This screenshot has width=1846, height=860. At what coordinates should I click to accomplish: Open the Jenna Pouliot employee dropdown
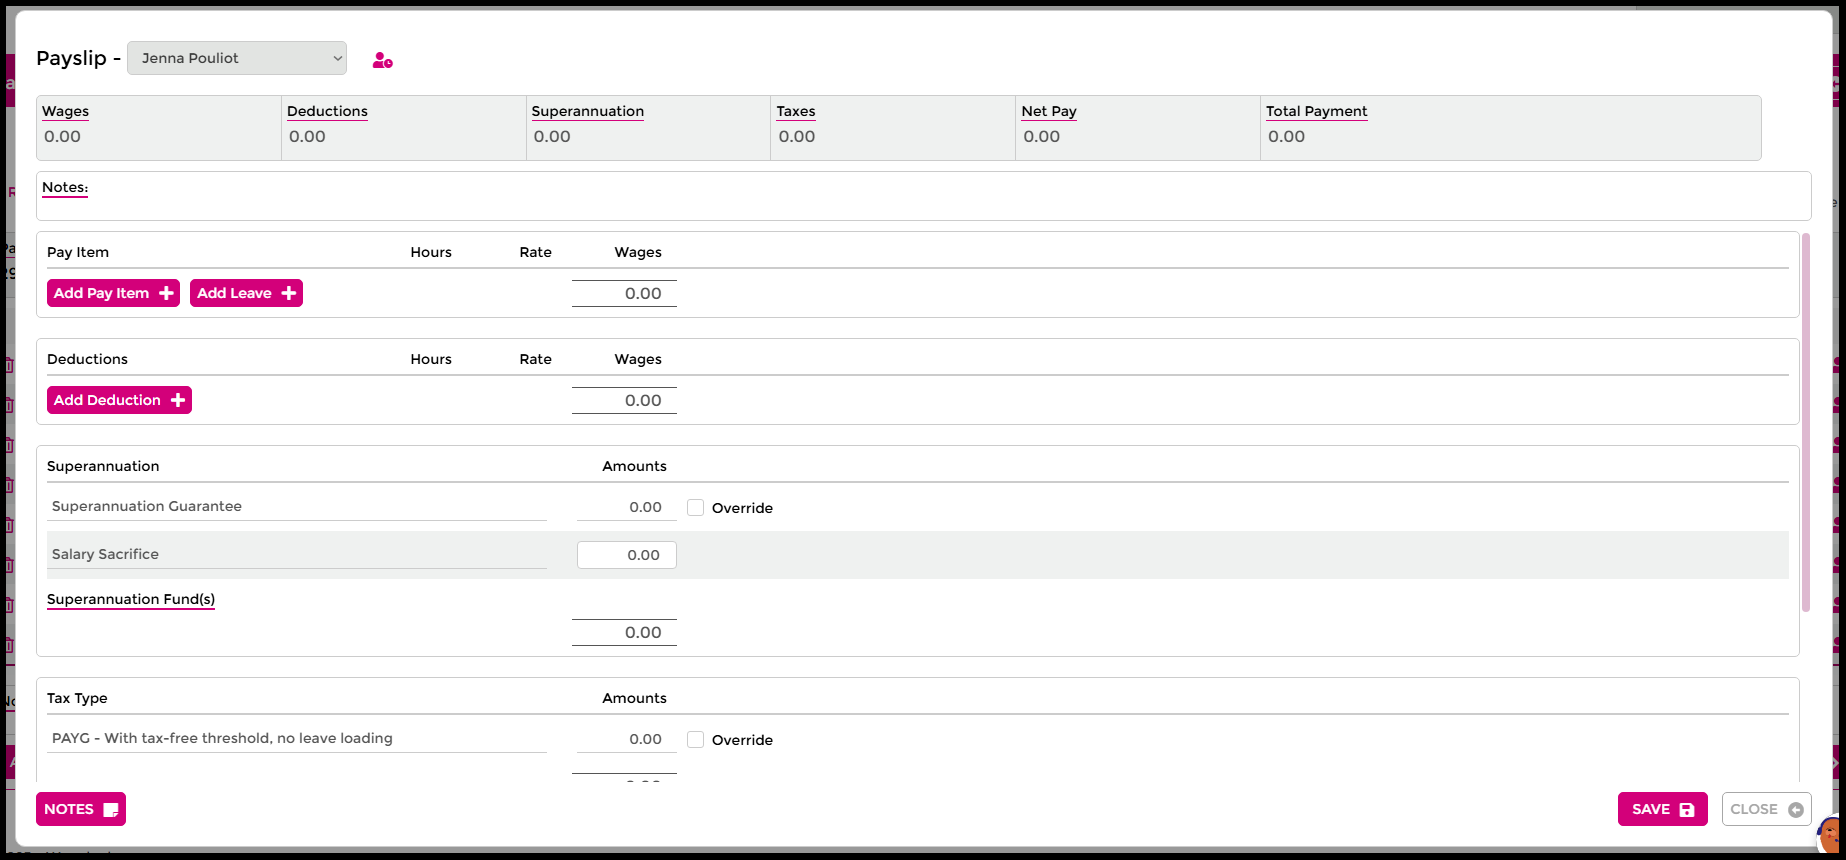pos(237,58)
